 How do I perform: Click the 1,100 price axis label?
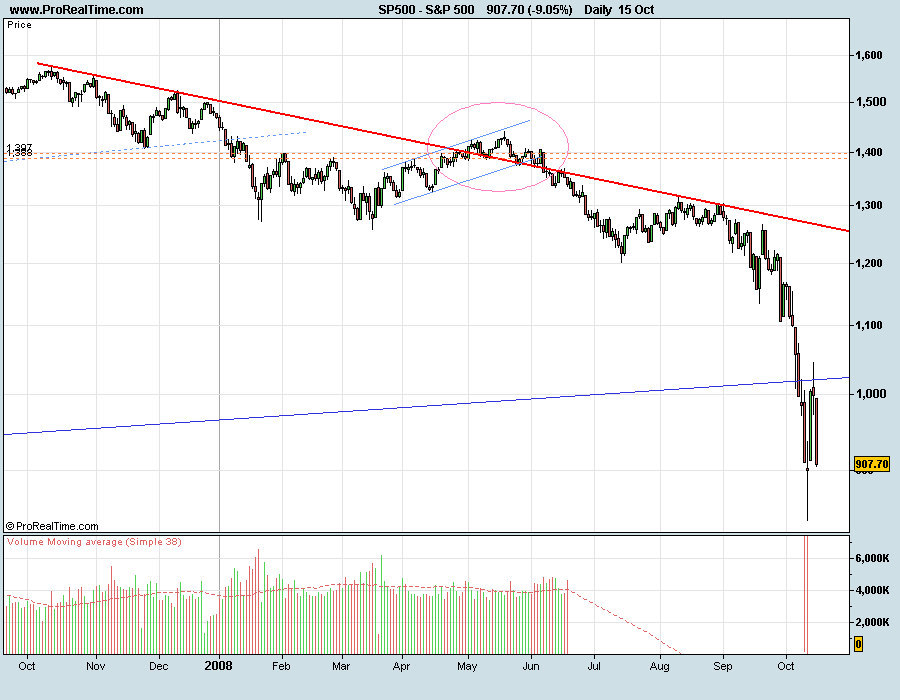[868, 325]
